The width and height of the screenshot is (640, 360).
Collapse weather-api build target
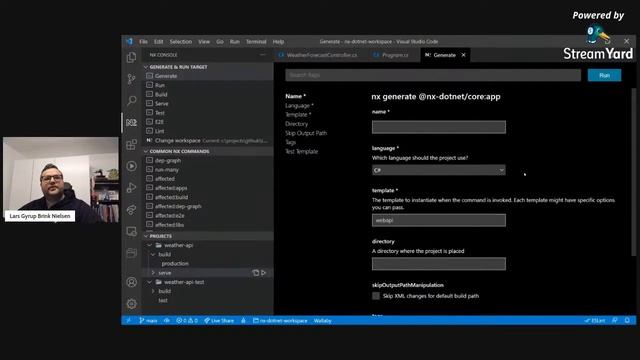click(x=153, y=254)
